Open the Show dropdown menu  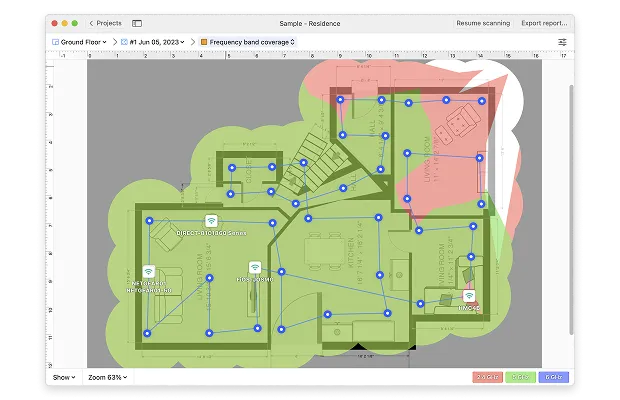[x=64, y=377]
